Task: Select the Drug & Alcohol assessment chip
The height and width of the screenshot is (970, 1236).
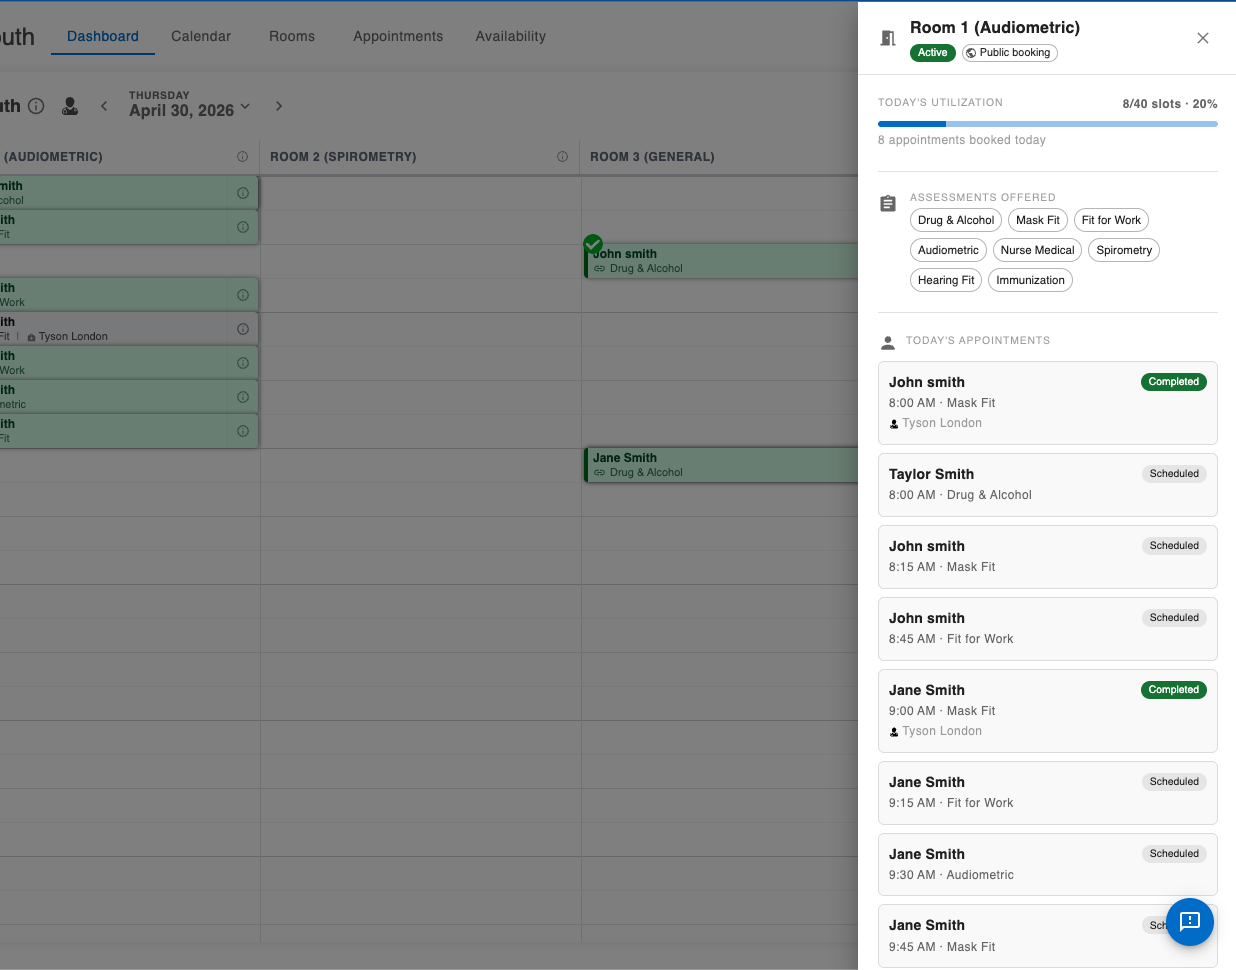Action: [x=956, y=220]
